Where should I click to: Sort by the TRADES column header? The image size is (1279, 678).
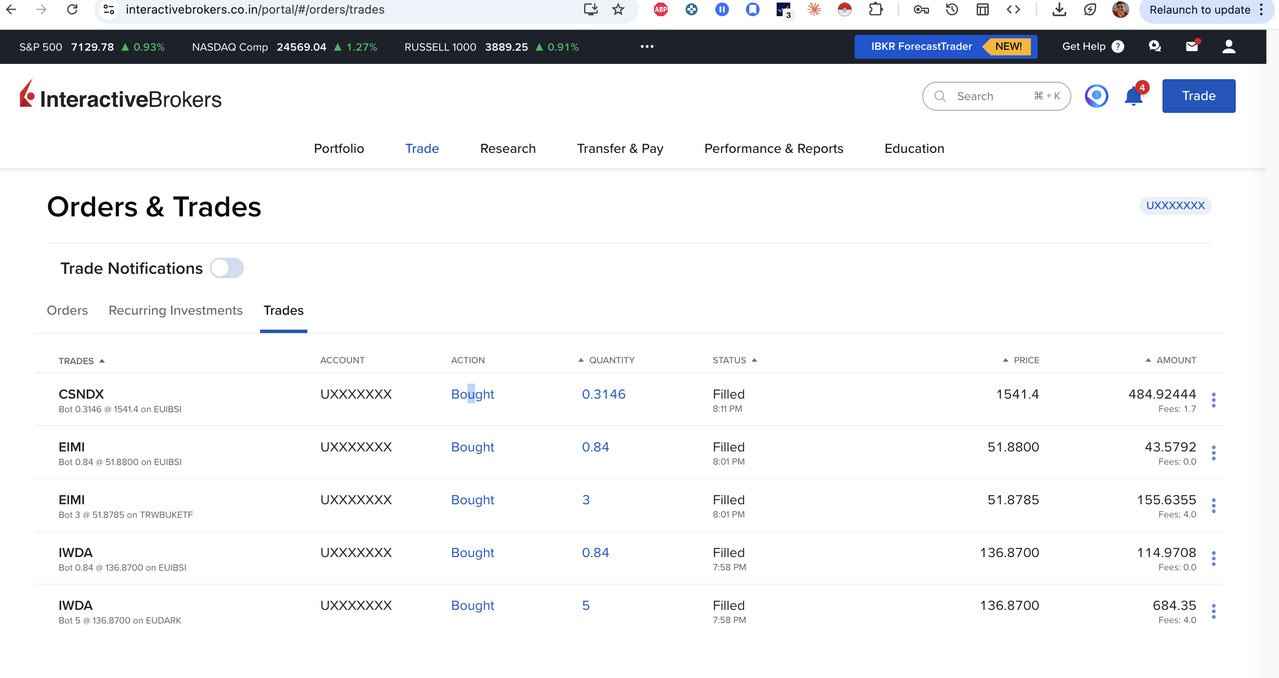[81, 361]
